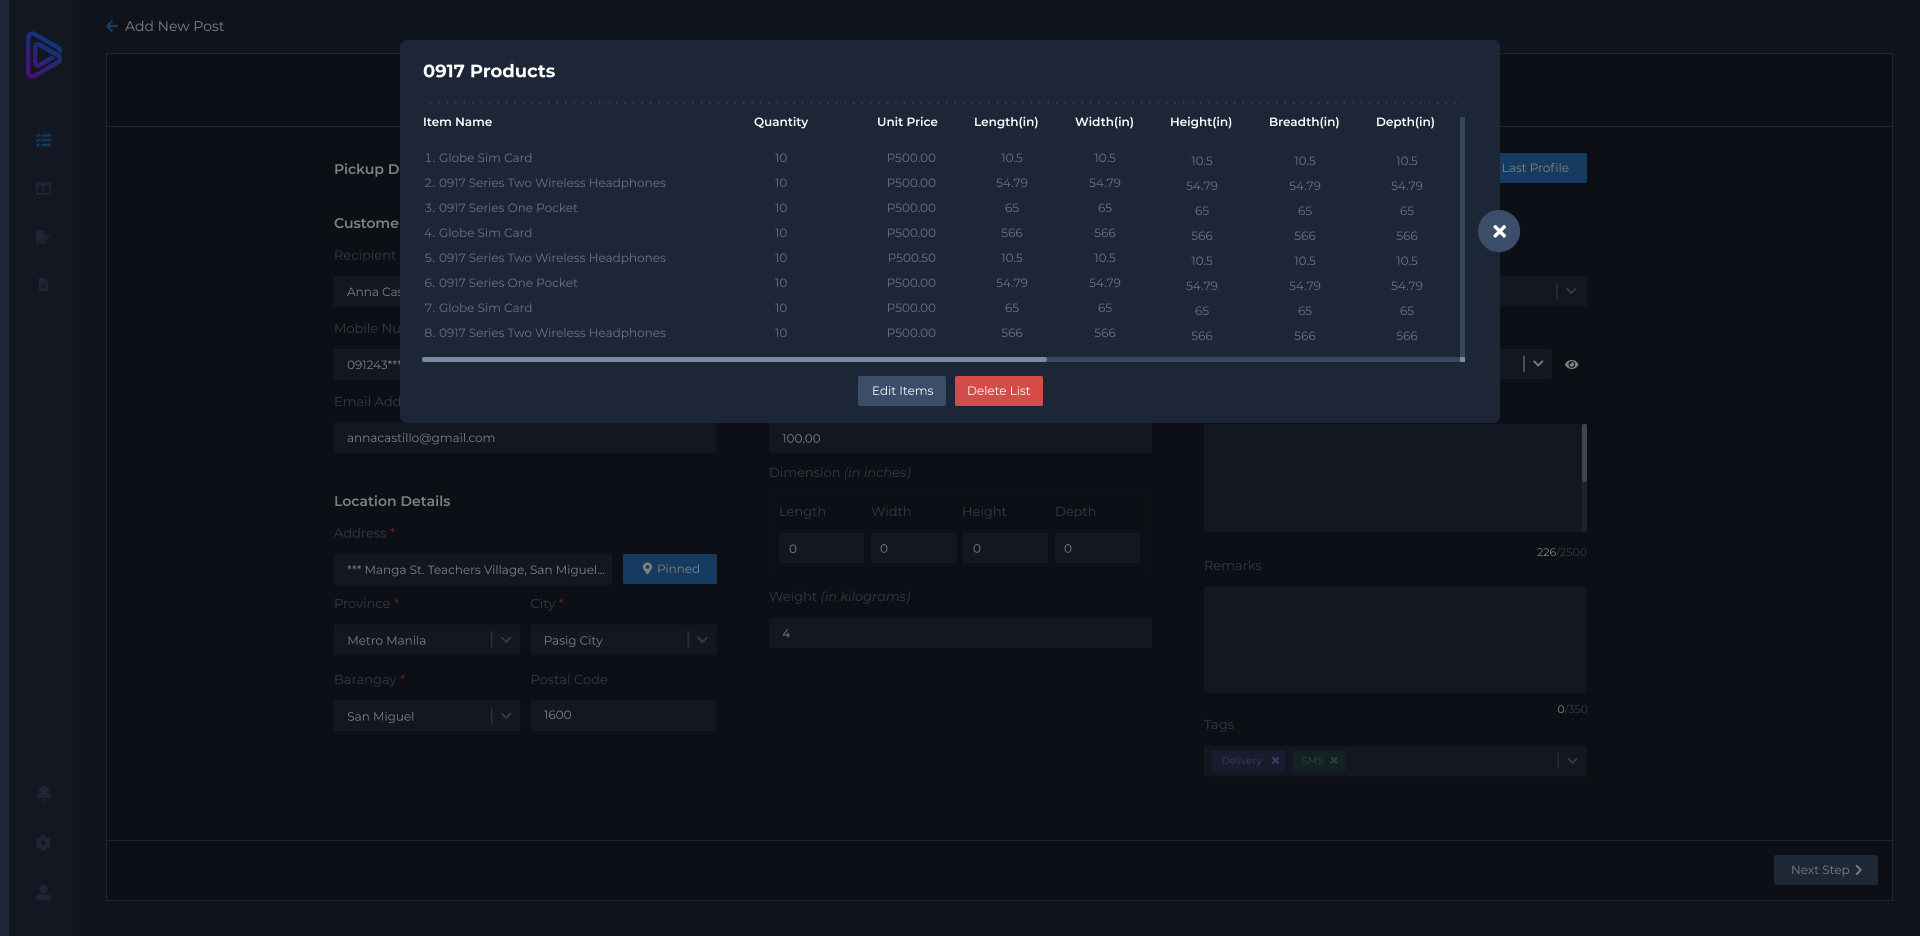Click the Breadth(in) column header
1920x936 pixels.
pos(1304,122)
